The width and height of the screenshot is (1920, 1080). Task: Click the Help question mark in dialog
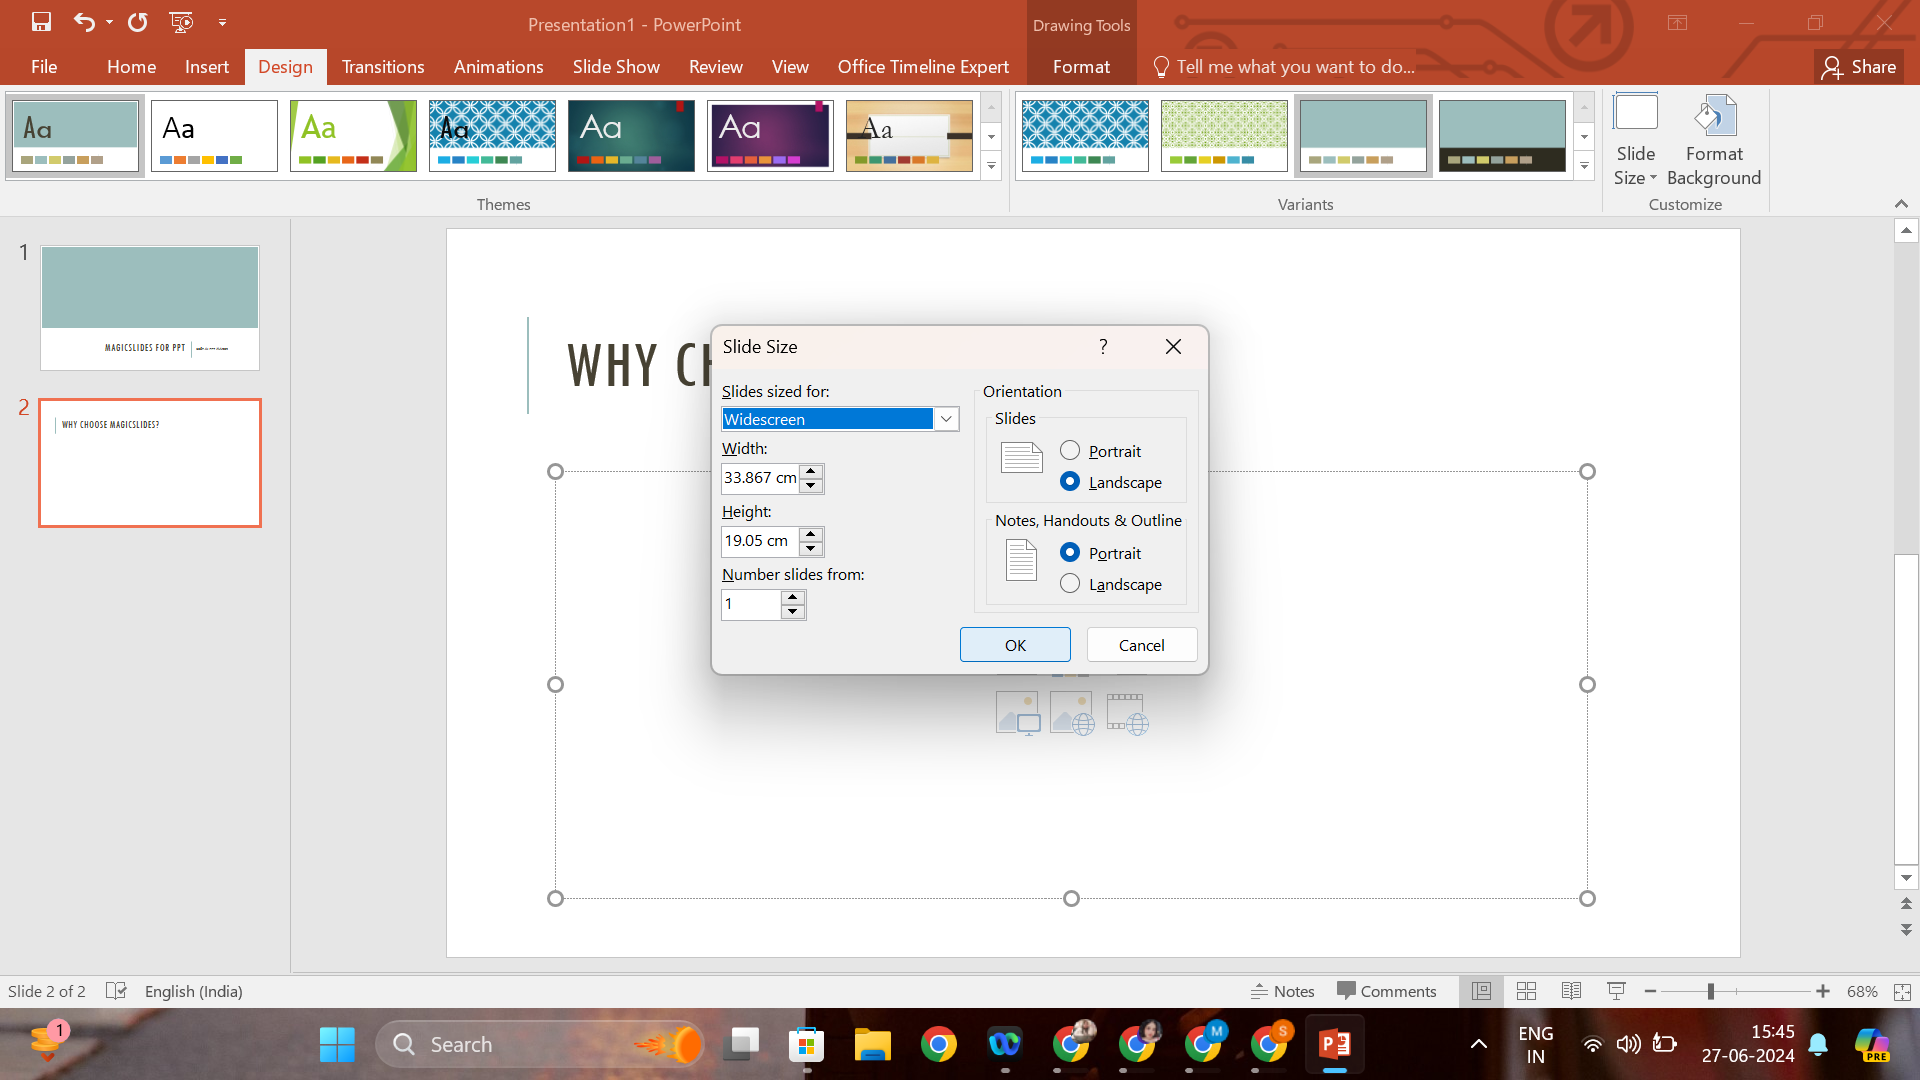point(1103,346)
